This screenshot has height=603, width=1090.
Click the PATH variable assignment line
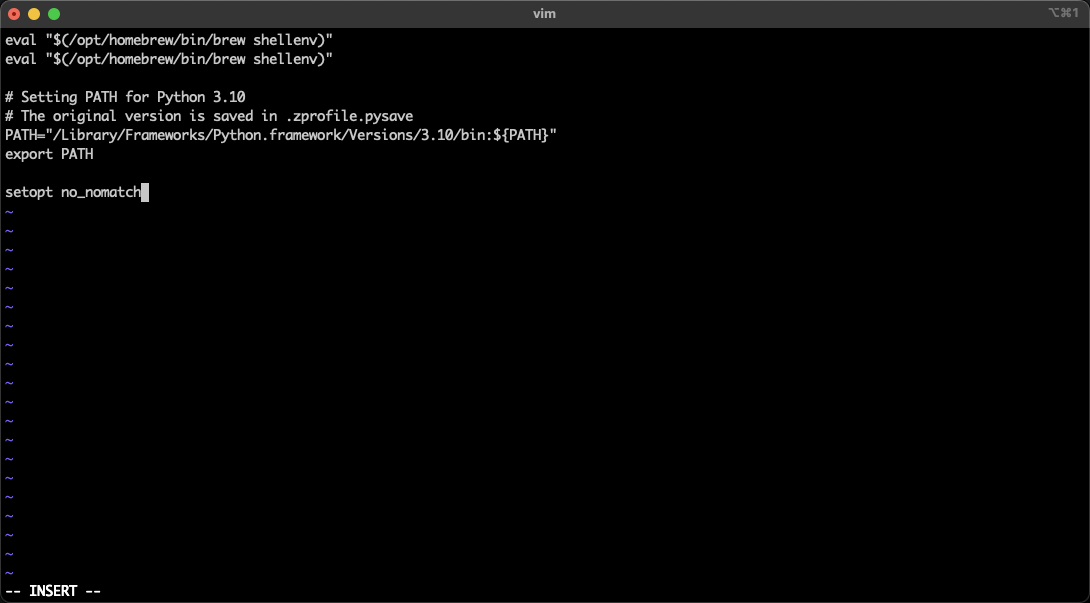[x=280, y=135]
